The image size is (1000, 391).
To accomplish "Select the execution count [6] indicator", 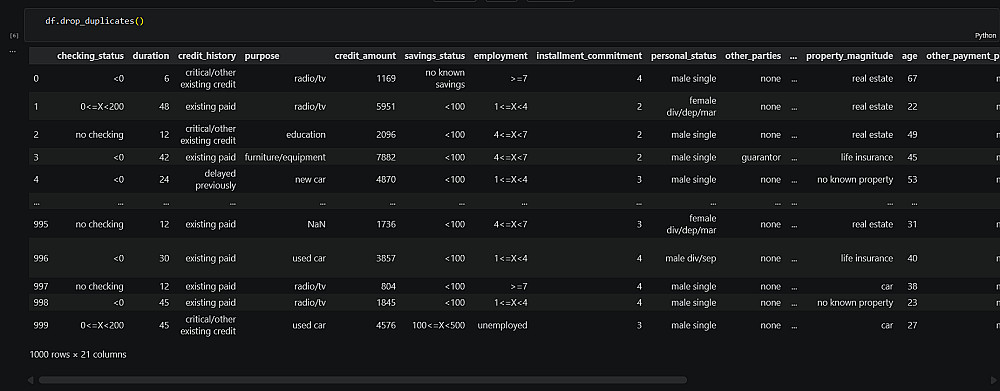I will [x=13, y=36].
